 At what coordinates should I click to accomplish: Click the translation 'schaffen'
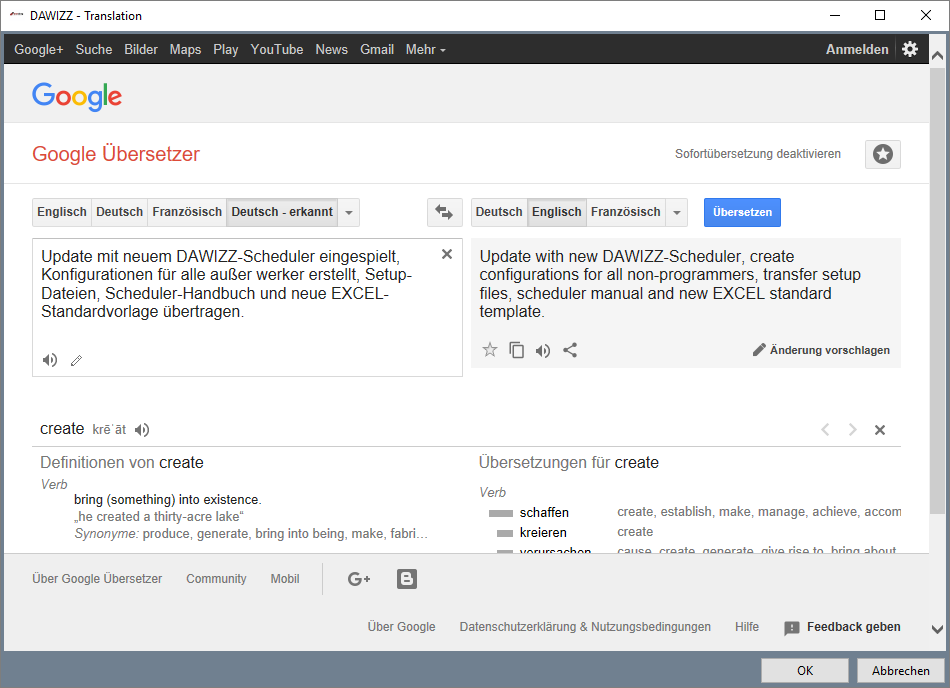pos(544,512)
